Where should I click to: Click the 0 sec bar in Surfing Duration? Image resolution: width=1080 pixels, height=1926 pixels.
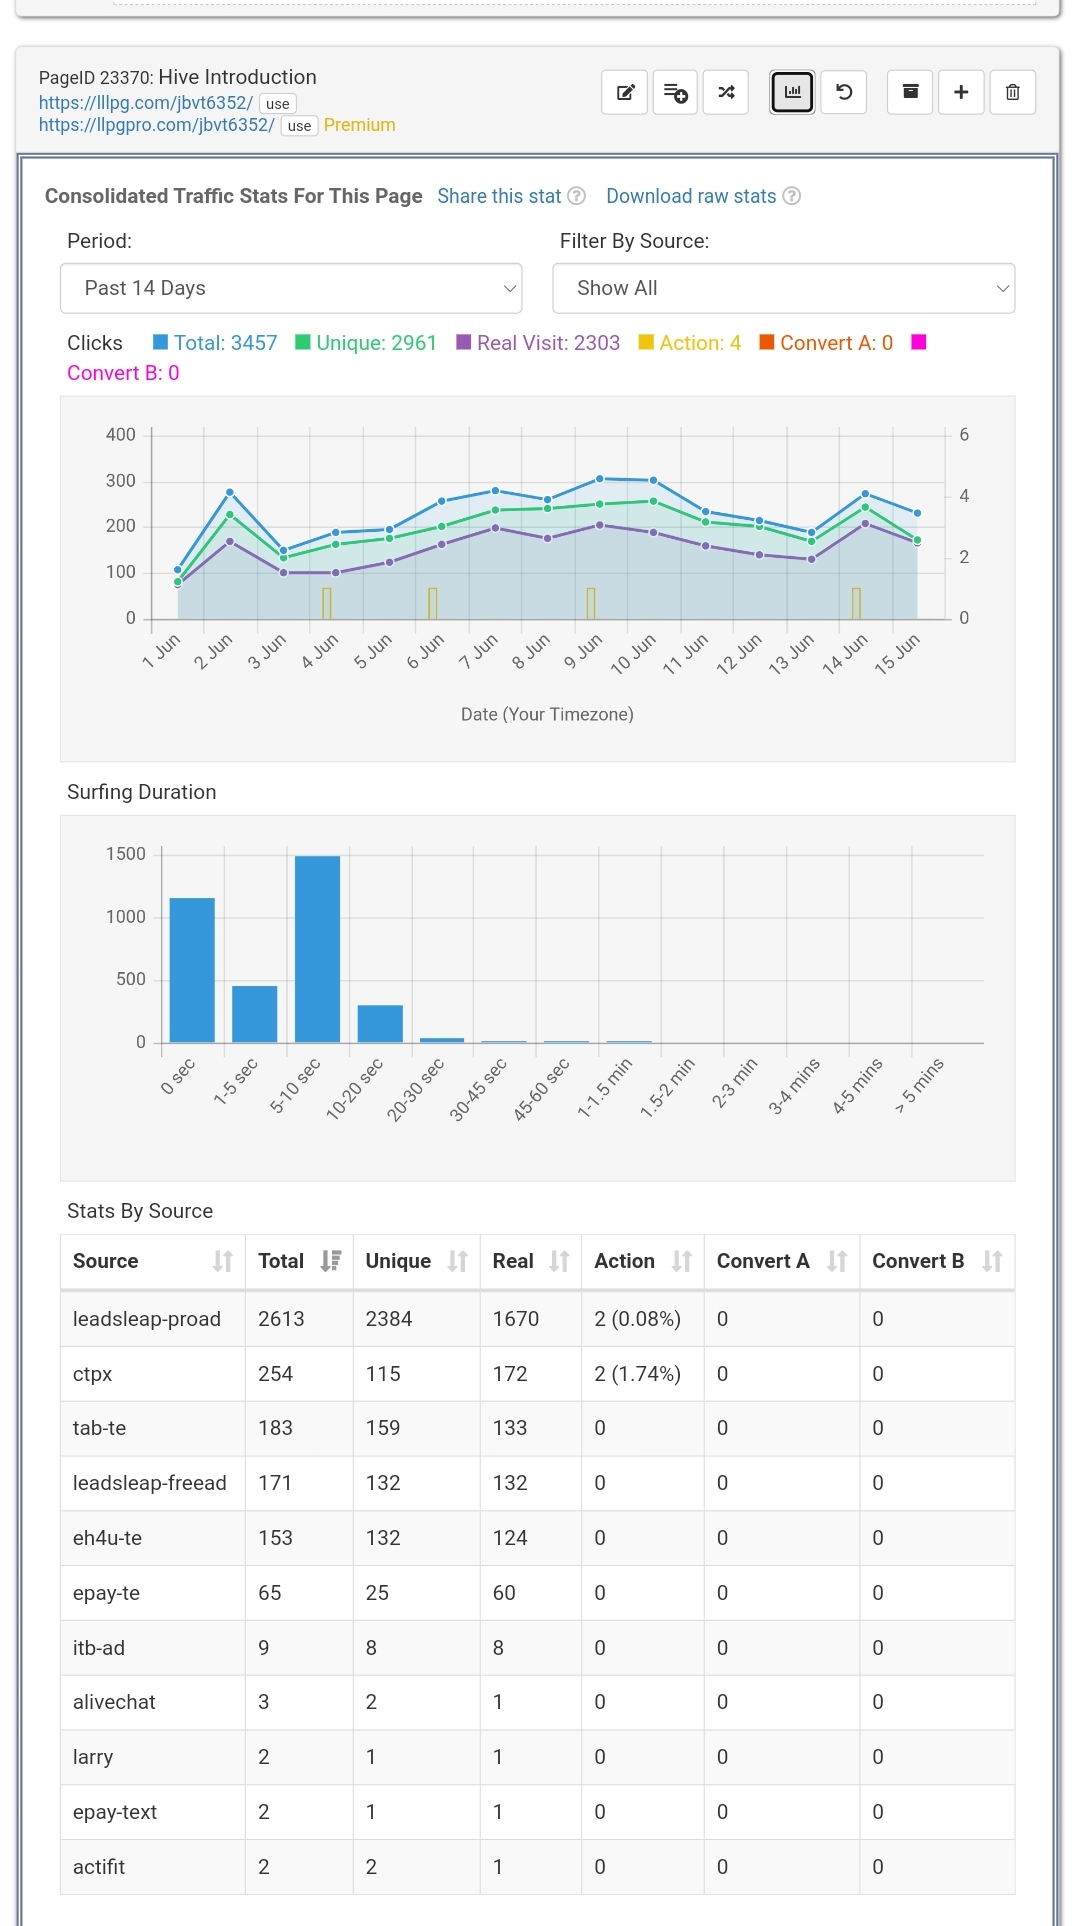pyautogui.click(x=192, y=970)
